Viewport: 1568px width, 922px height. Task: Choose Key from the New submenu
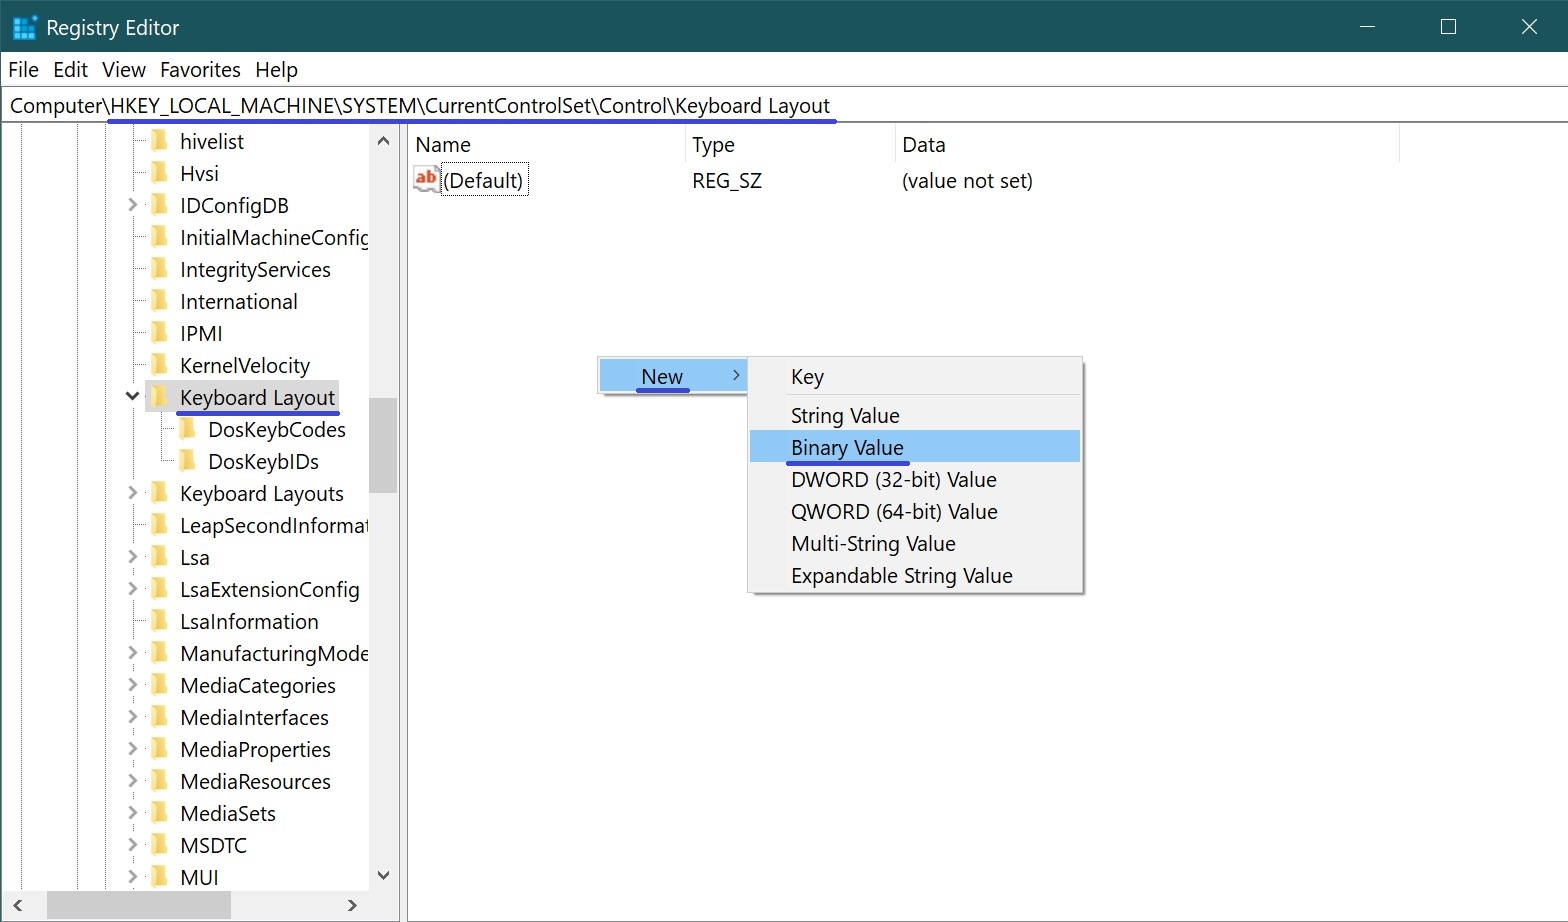(915, 376)
